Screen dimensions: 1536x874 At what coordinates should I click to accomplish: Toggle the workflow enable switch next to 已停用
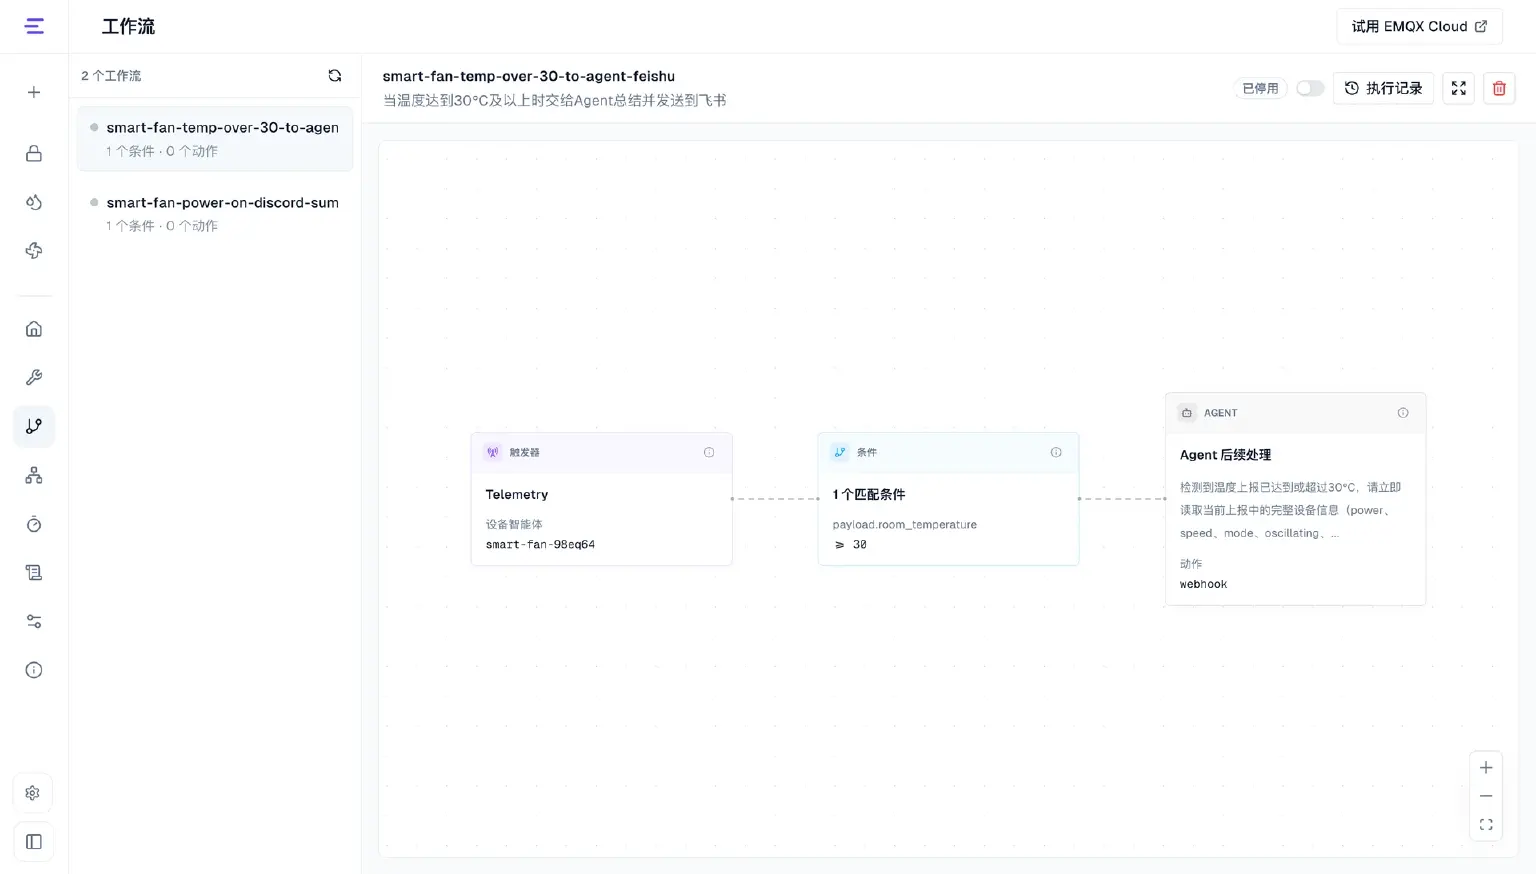1310,88
